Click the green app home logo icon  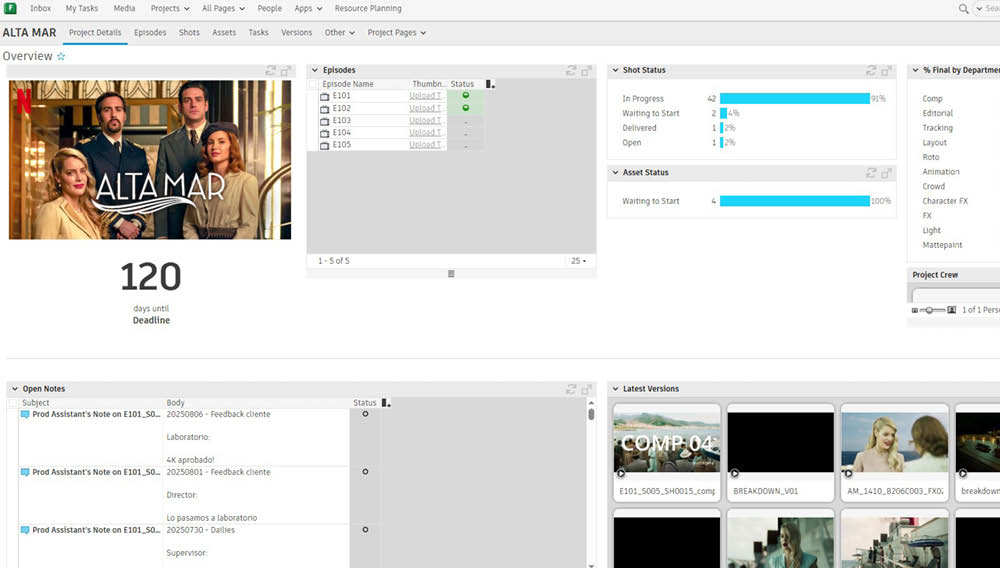[x=10, y=8]
